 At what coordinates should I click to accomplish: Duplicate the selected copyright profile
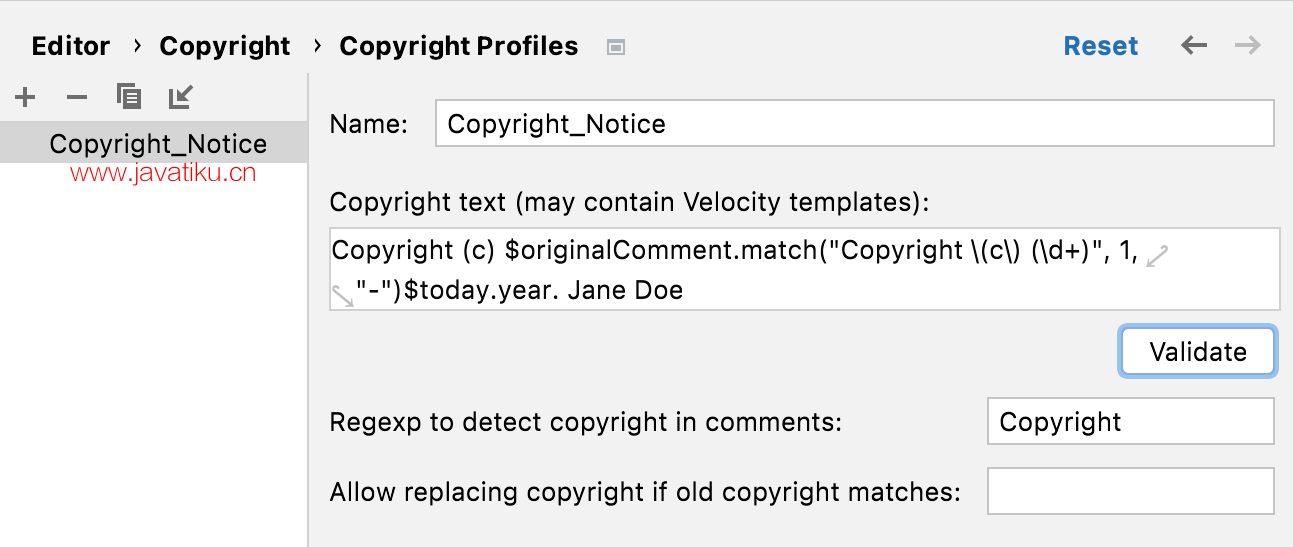[128, 96]
